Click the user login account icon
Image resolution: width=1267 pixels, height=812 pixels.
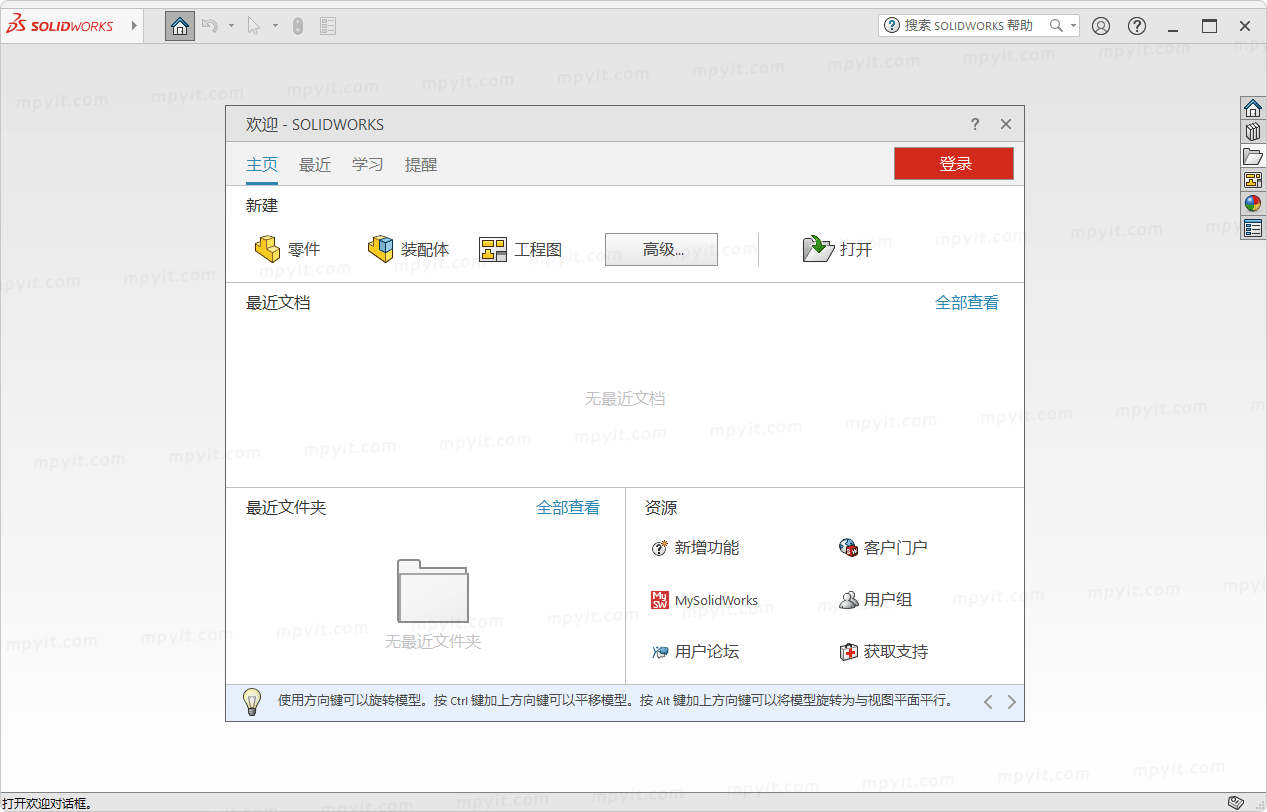click(1101, 26)
